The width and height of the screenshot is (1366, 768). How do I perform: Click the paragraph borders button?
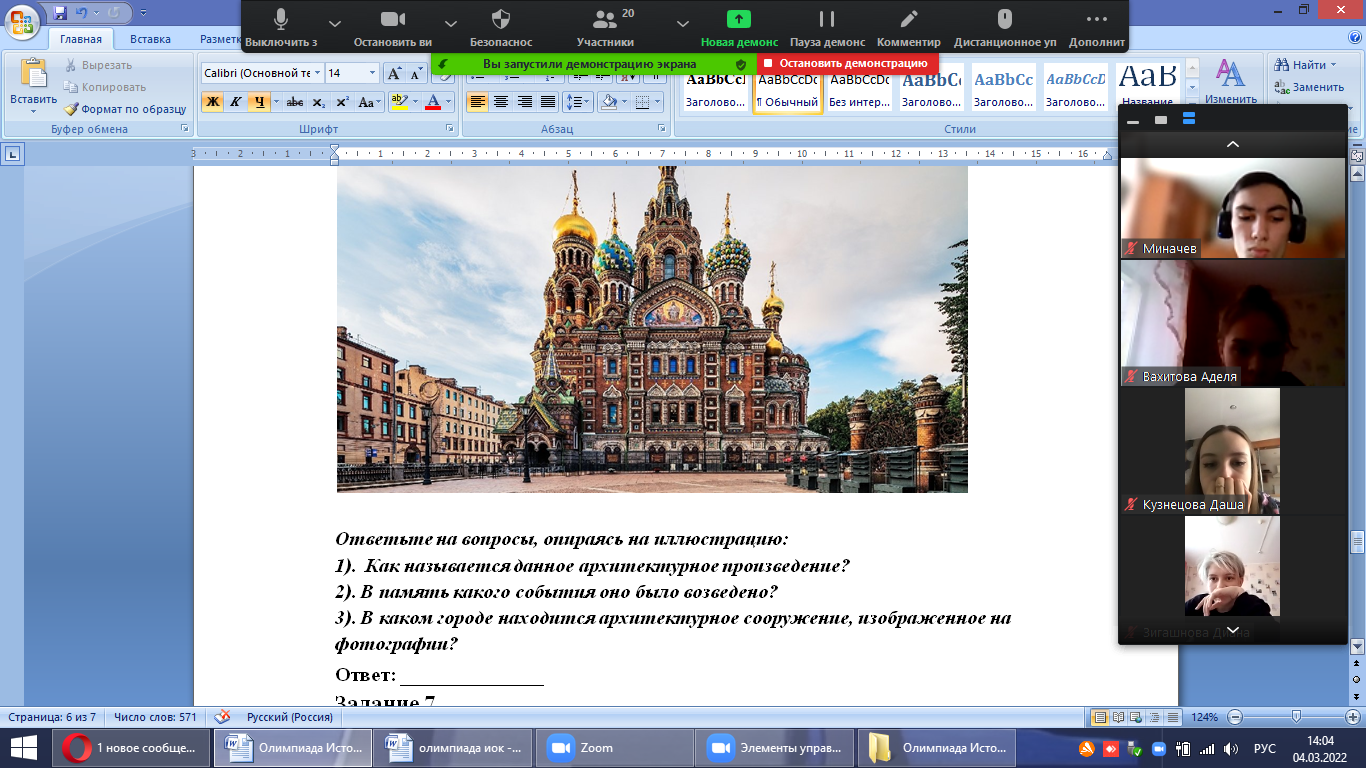pos(642,102)
